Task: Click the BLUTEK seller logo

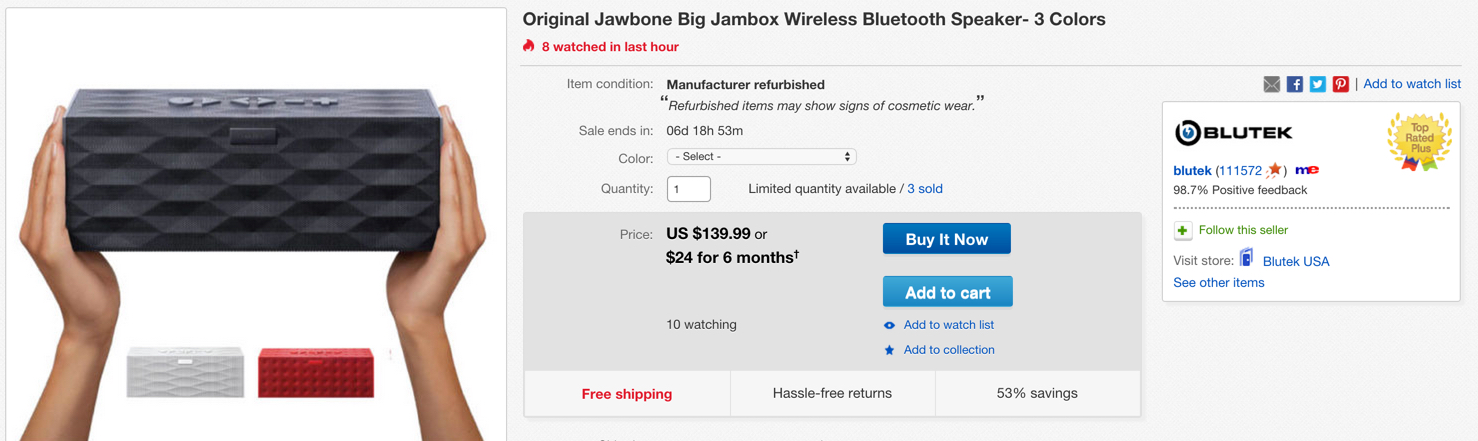Action: pyautogui.click(x=1233, y=132)
